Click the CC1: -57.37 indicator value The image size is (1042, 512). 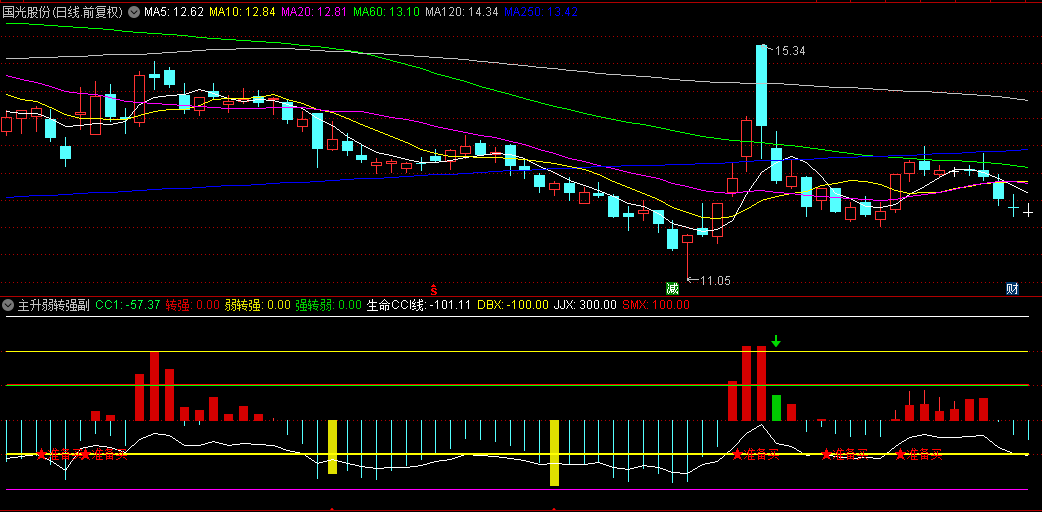click(128, 305)
